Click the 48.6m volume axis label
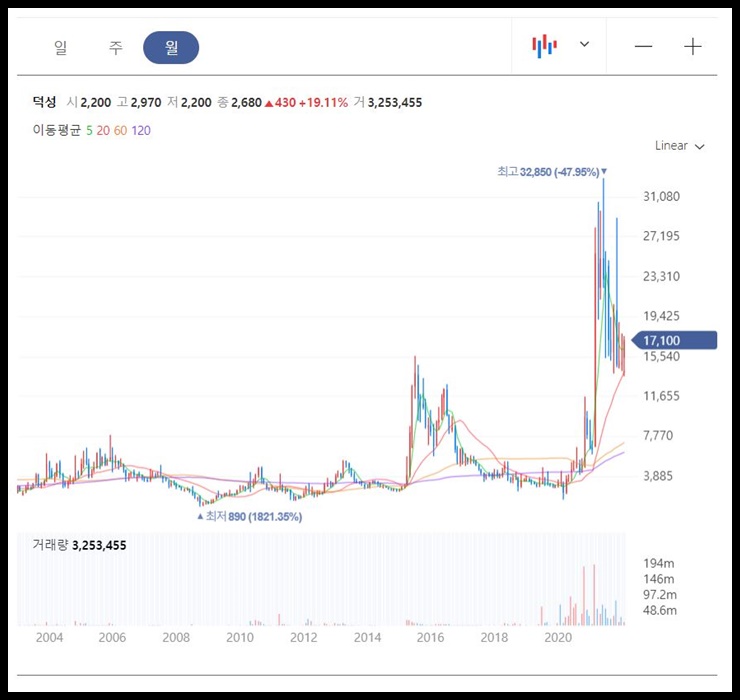740x700 pixels. [660, 610]
